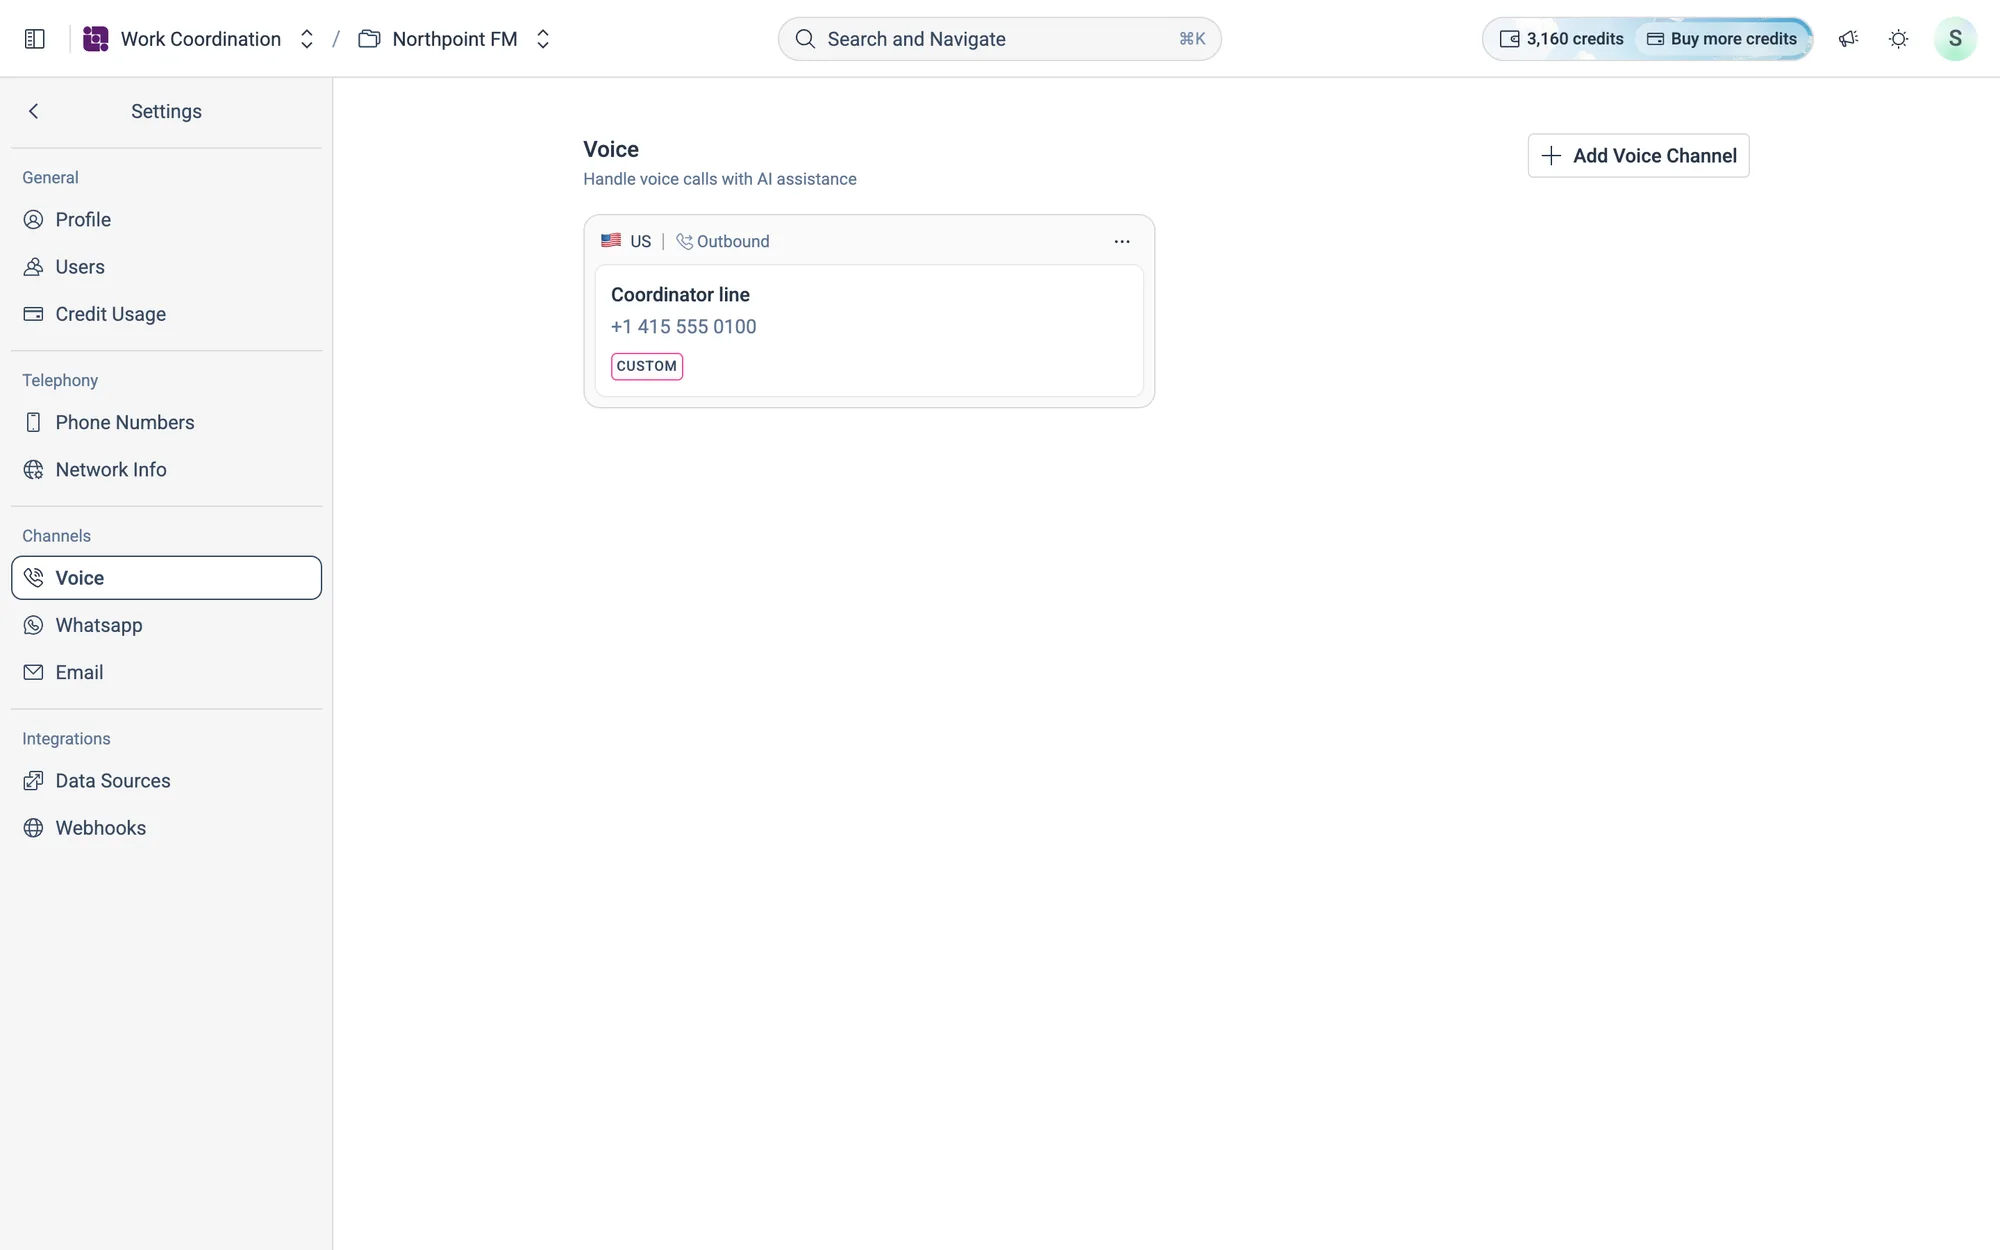Collapse the sidebar panel icon
The height and width of the screenshot is (1250, 2000).
tap(35, 39)
